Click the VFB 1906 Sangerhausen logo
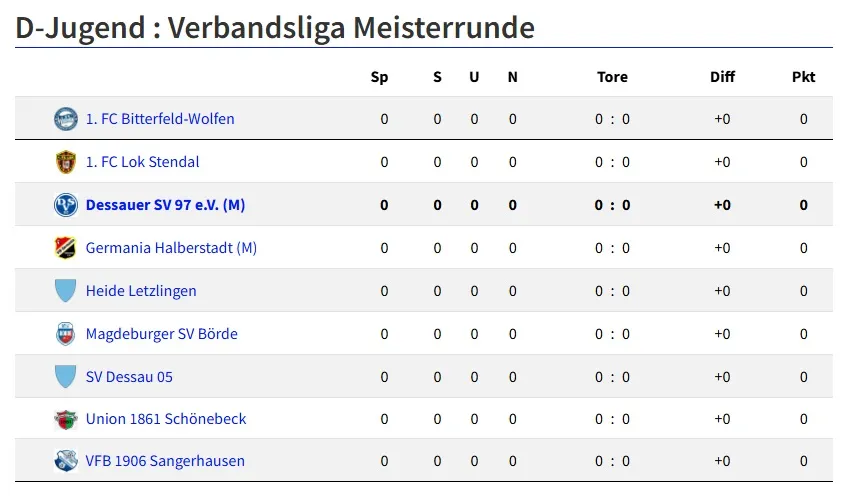848x497 pixels. point(65,461)
